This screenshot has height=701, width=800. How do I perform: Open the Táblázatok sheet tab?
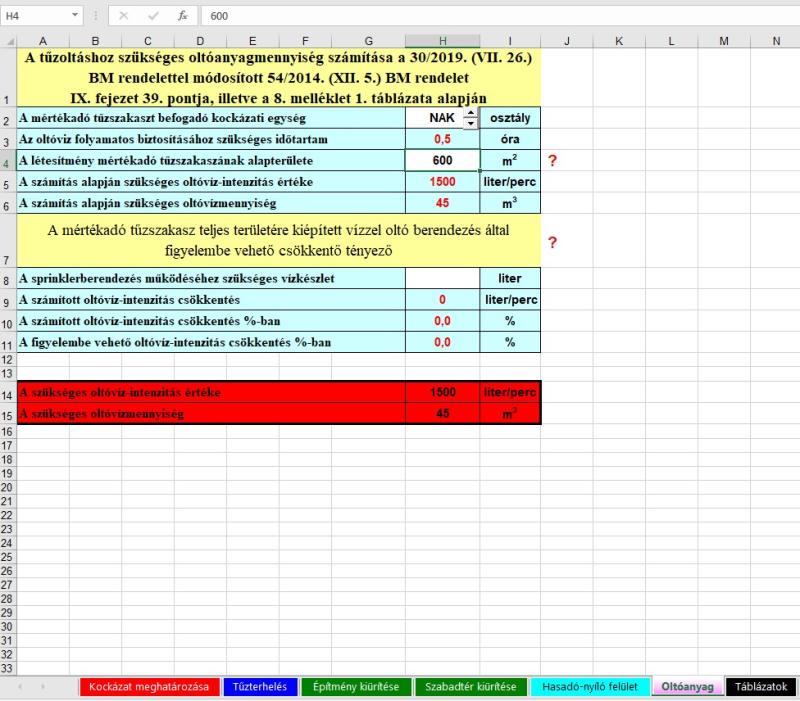point(761,687)
